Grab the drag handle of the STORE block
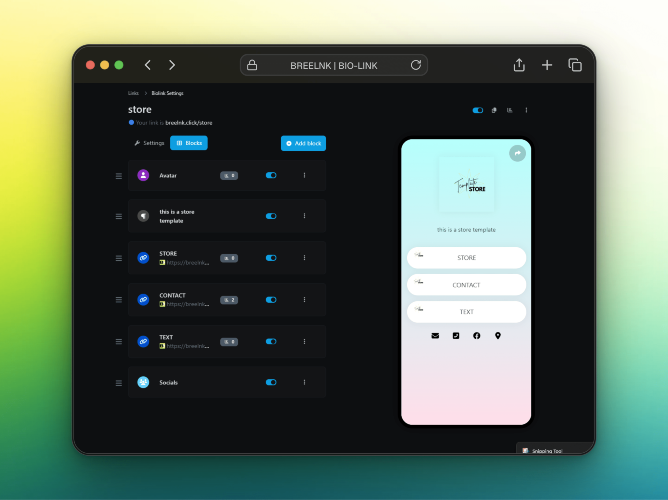668x500 pixels. tap(119, 258)
